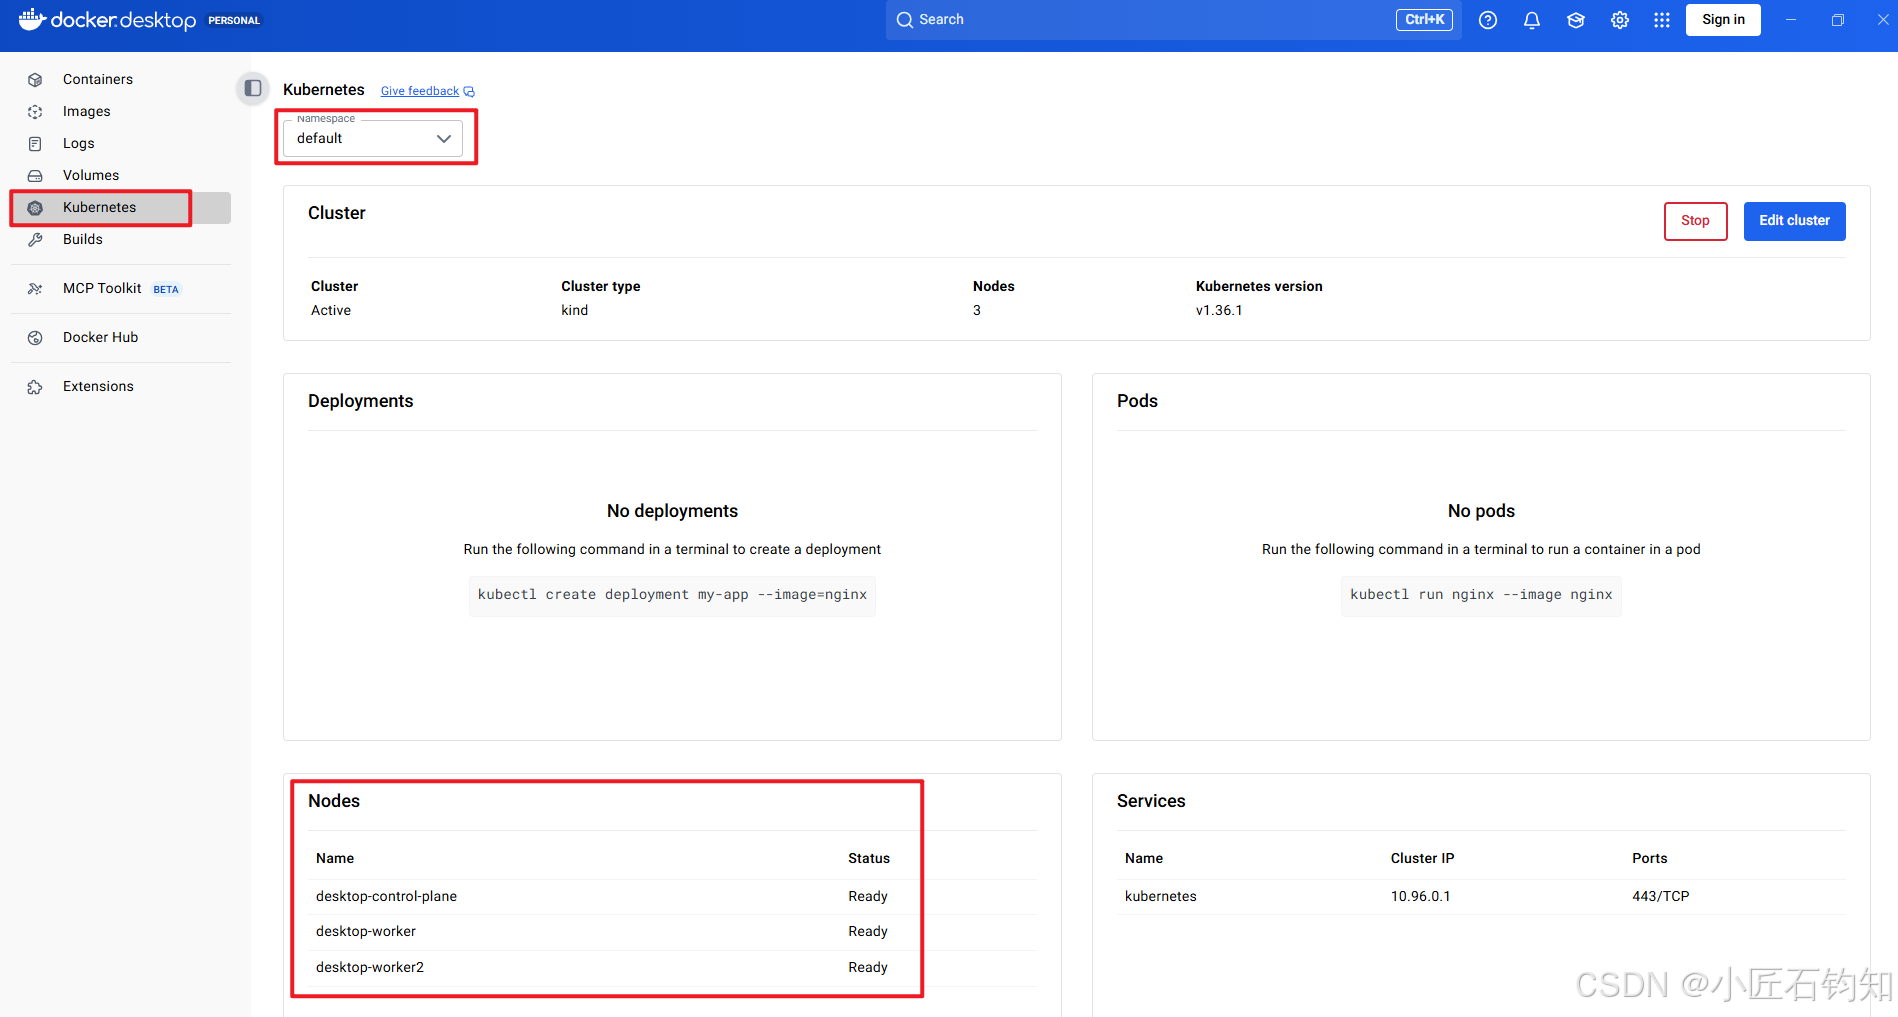
Task: Click the BETA badge next to MCP Toolkit
Action: pyautogui.click(x=166, y=290)
